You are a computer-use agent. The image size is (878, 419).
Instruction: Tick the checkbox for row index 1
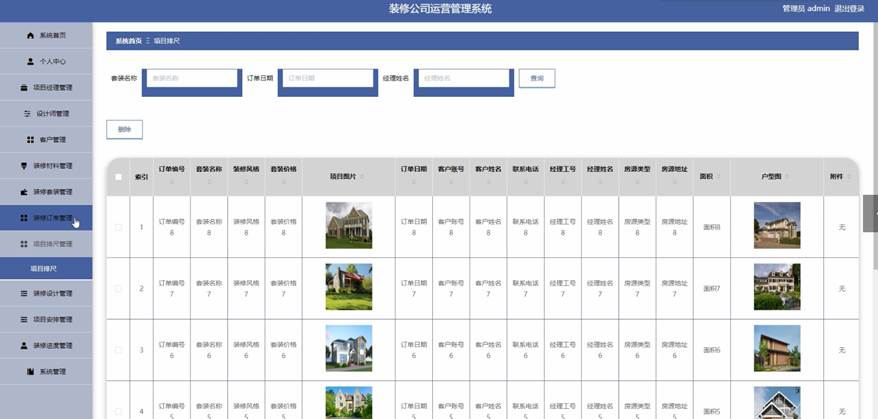point(118,227)
